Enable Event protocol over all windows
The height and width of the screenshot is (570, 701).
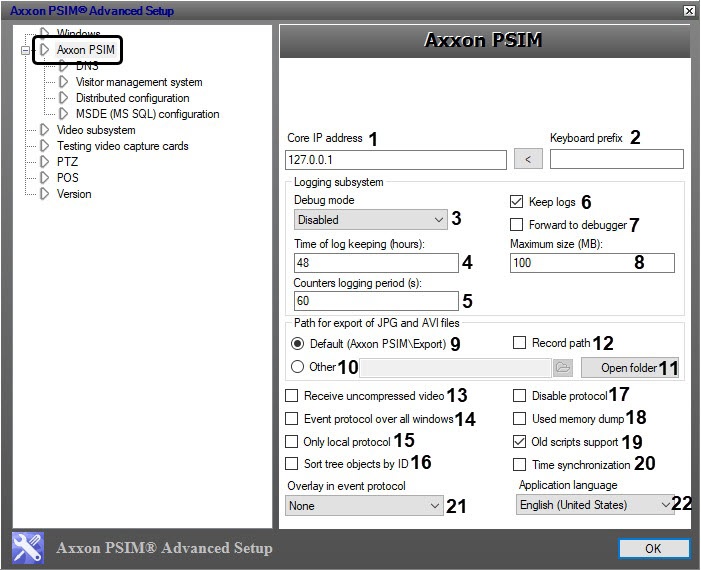pyautogui.click(x=291, y=418)
